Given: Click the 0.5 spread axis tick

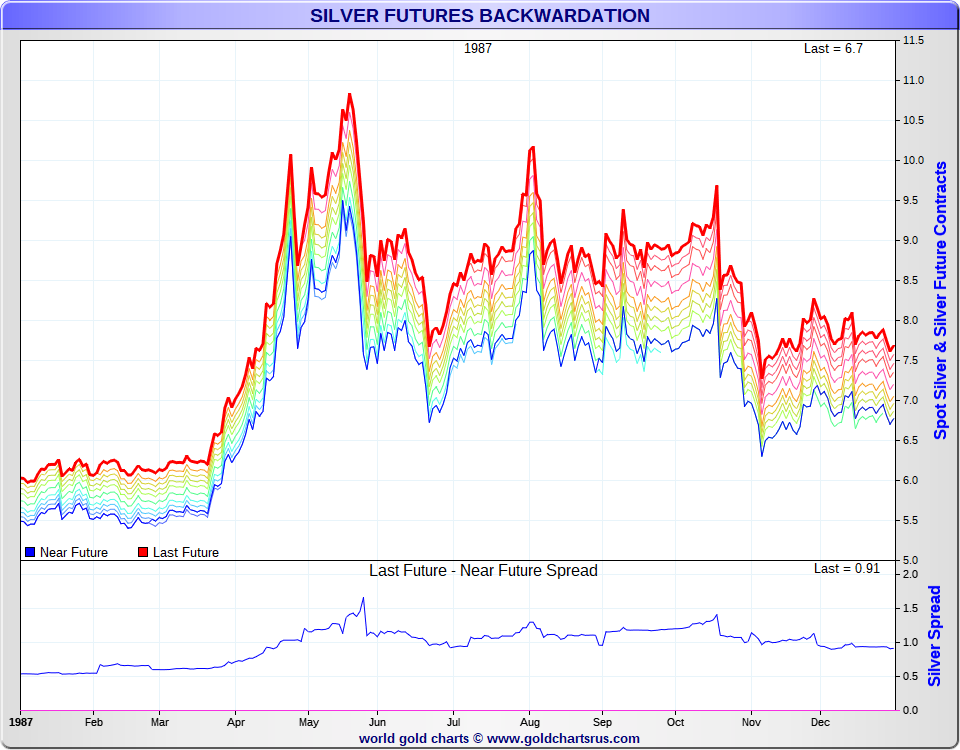Looking at the screenshot, I should pyautogui.click(x=910, y=677).
